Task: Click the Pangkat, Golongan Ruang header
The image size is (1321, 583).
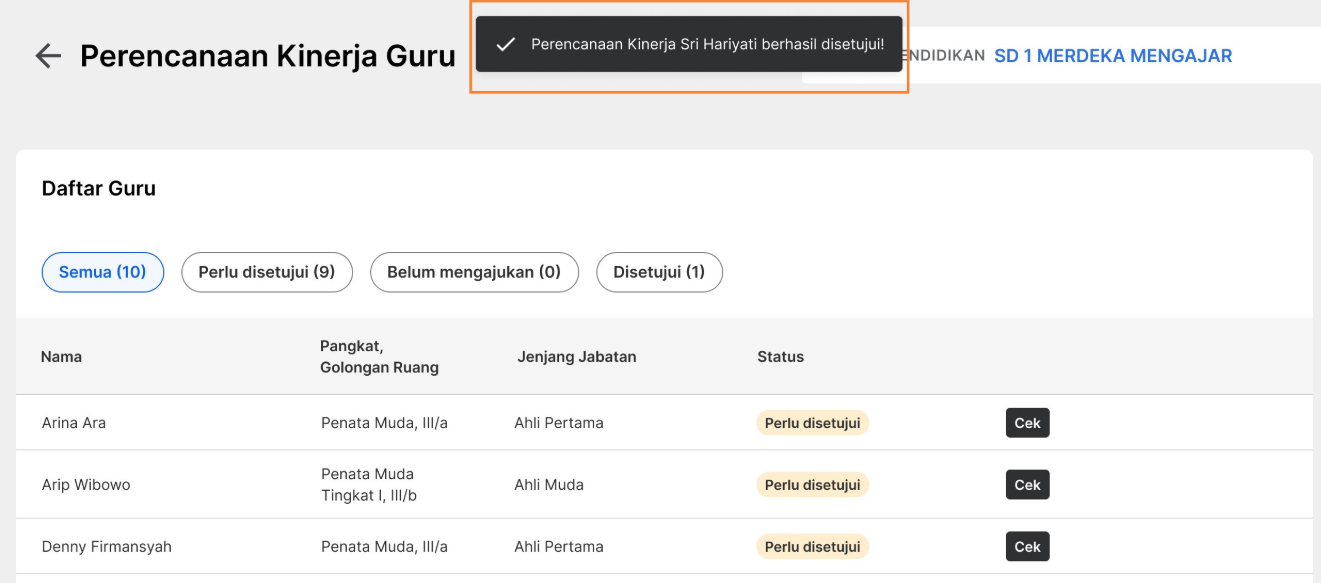Action: [379, 357]
